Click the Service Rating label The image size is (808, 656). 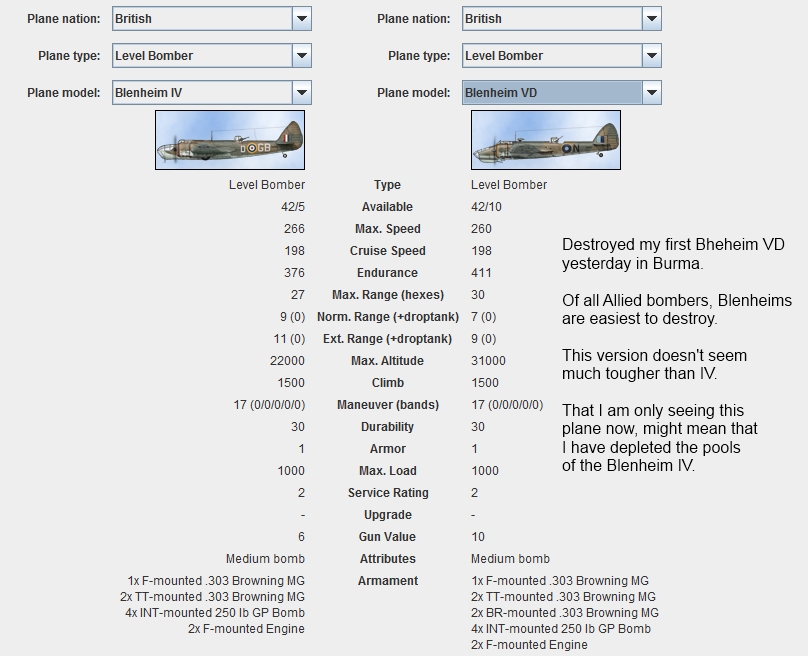pos(388,493)
